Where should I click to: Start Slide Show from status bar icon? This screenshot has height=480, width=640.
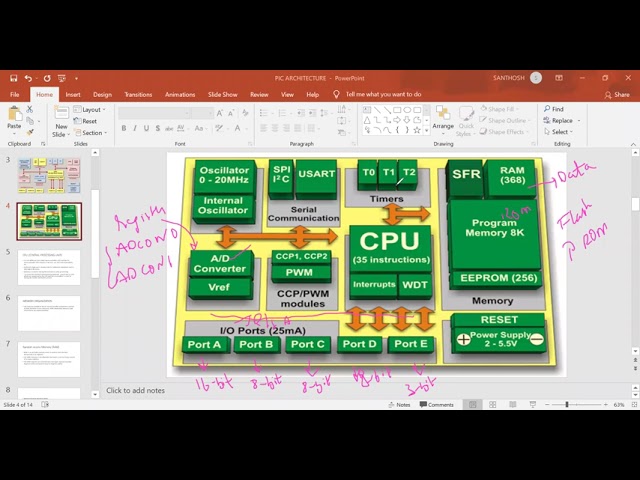coord(533,404)
